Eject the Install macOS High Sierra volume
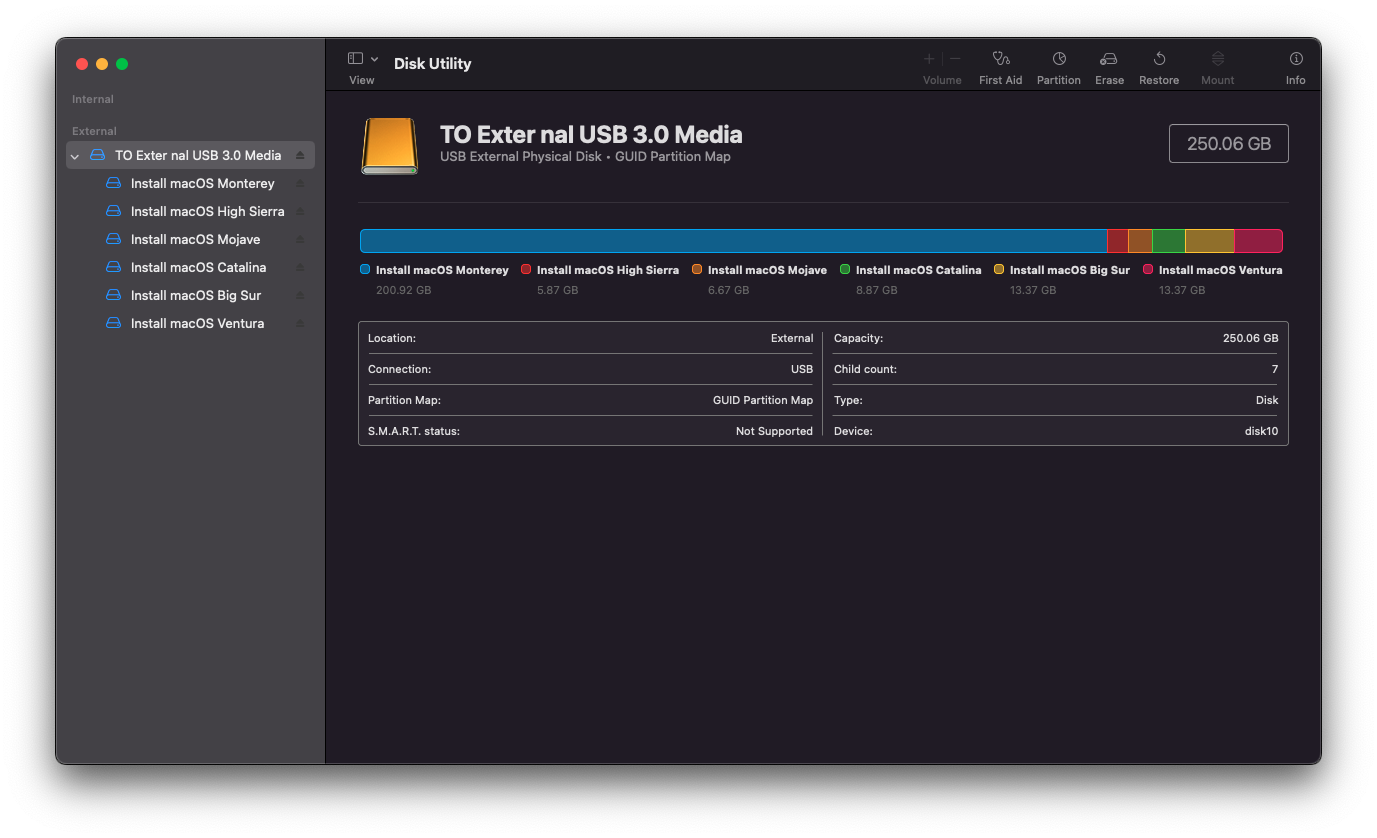Screen dimensions: 1377x838 tap(300, 211)
